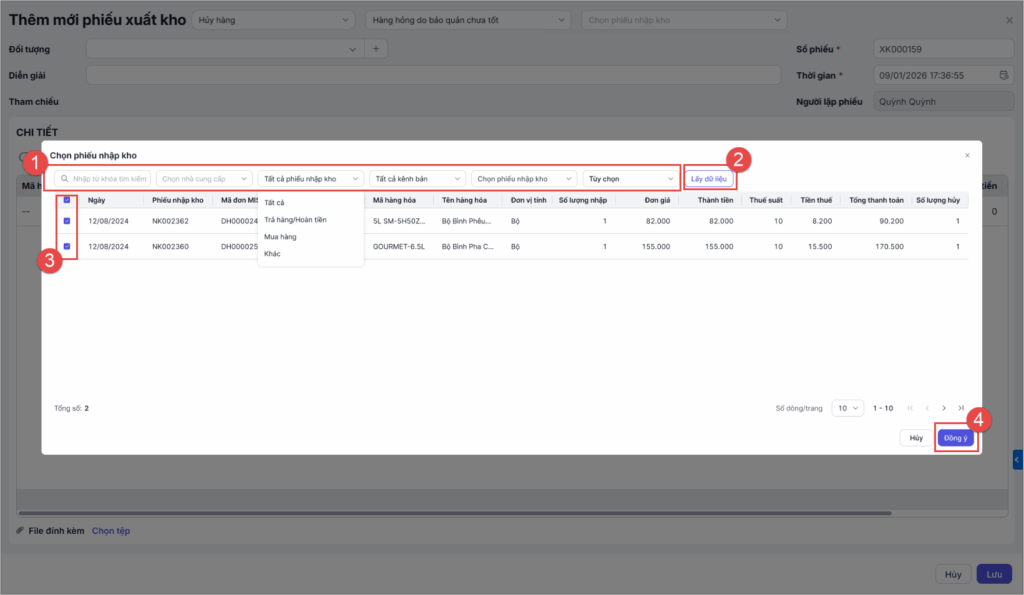
Task: Open the Tùy chọn dropdown
Action: coord(630,179)
